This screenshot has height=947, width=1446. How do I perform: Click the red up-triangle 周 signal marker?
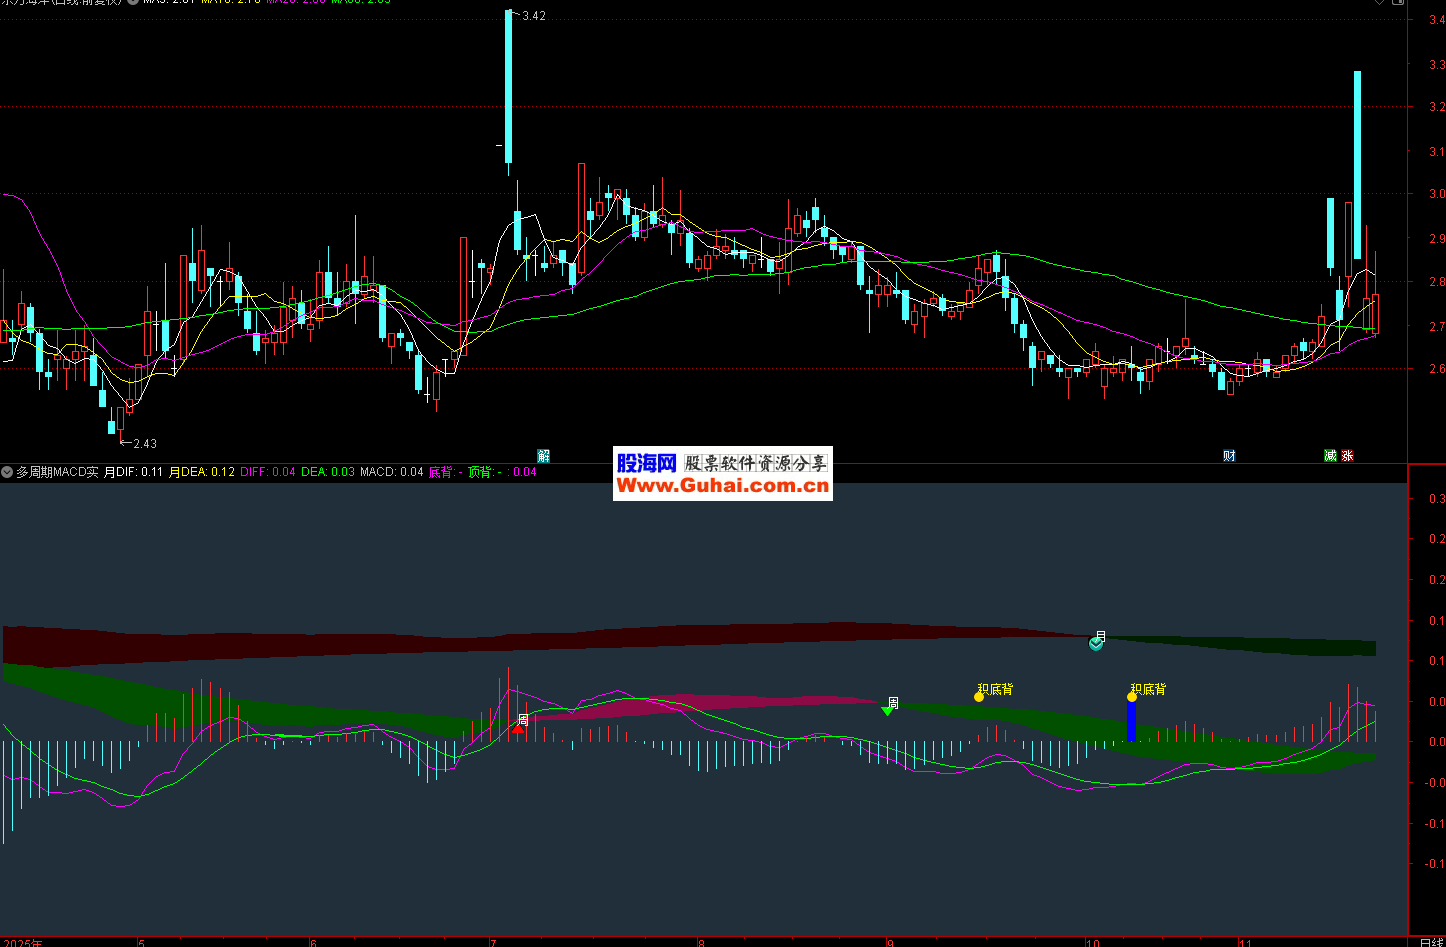518,728
